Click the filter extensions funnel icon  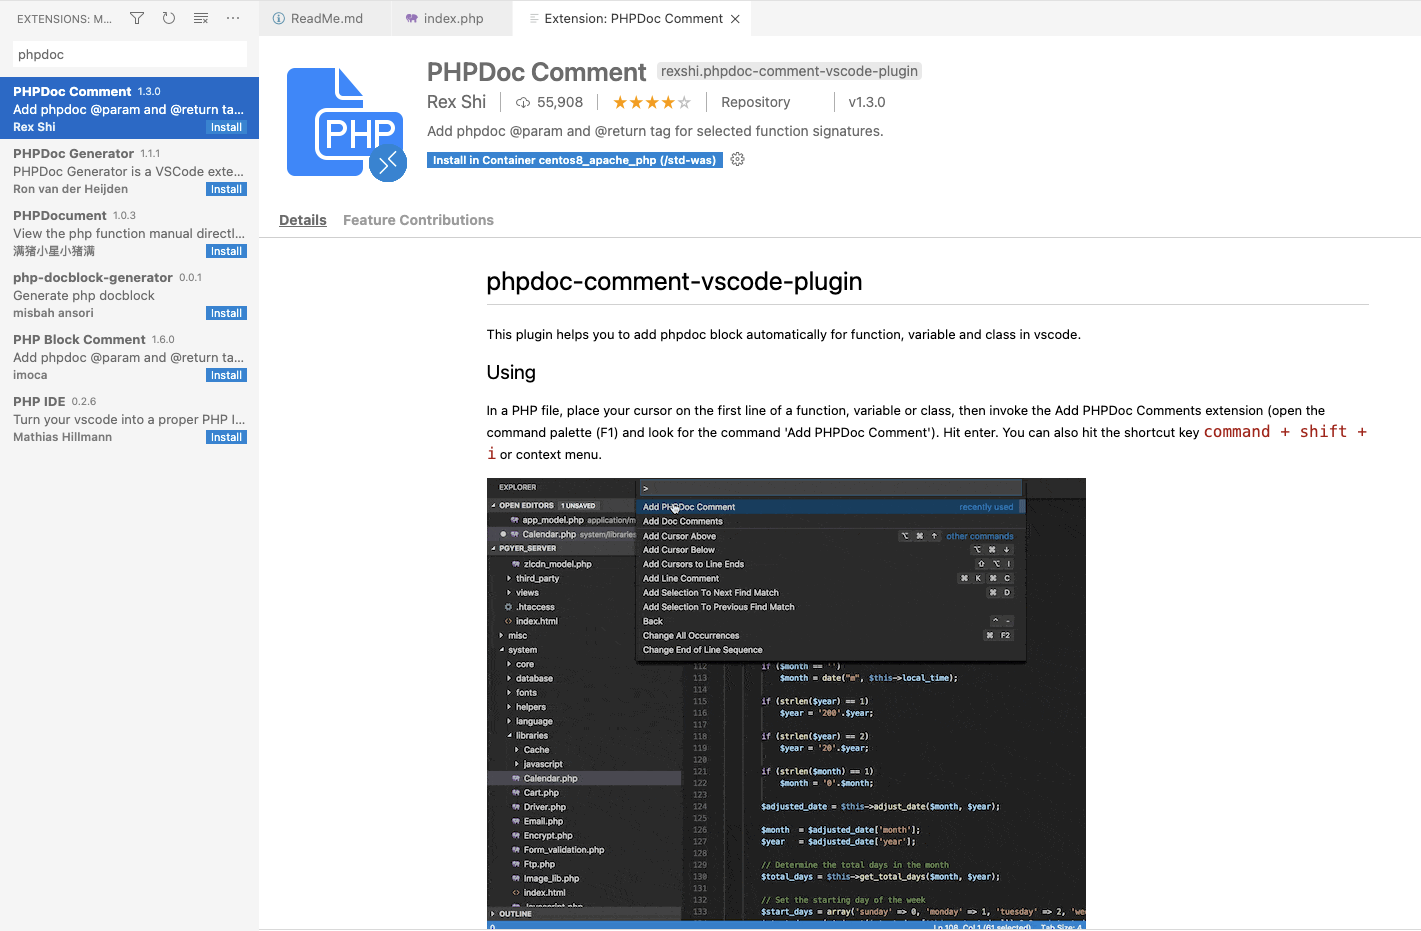(x=137, y=18)
